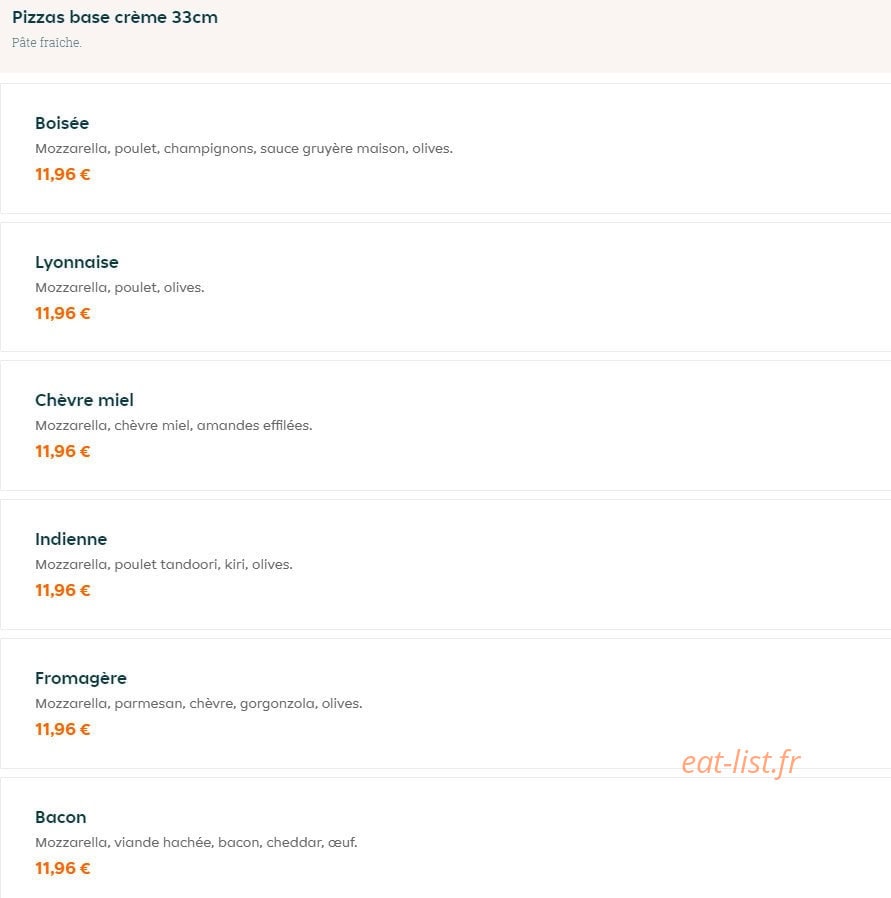Select the Lyonnaise pizza title
This screenshot has width=891, height=898.
[x=77, y=262]
